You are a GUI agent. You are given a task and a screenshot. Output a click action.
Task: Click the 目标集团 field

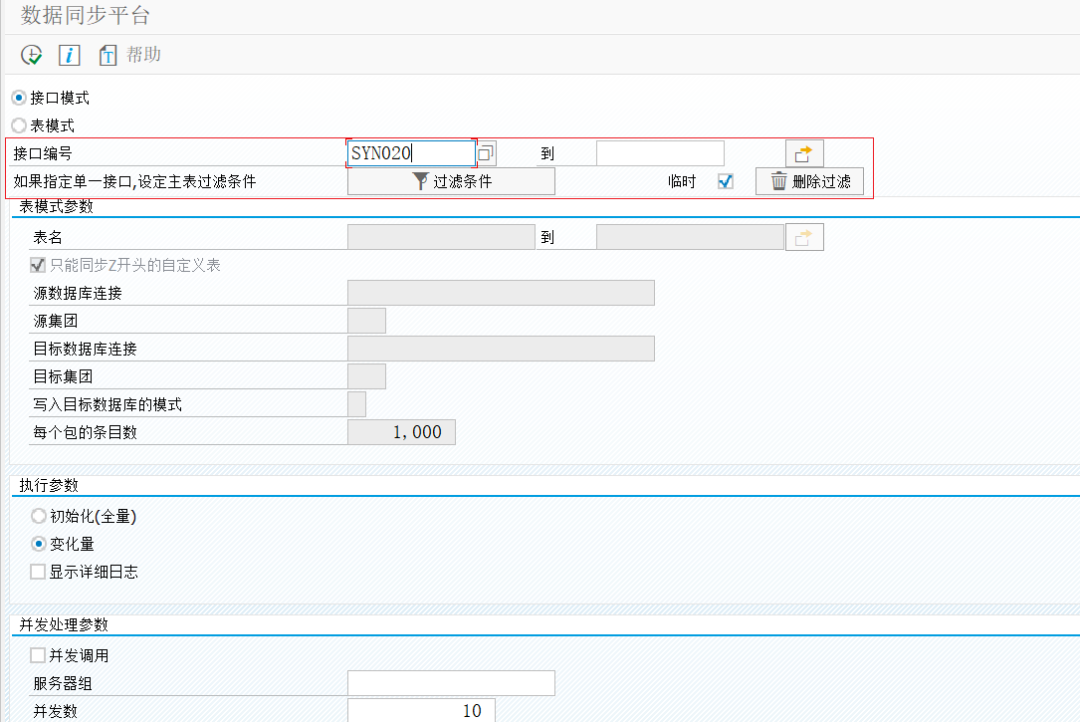(366, 376)
